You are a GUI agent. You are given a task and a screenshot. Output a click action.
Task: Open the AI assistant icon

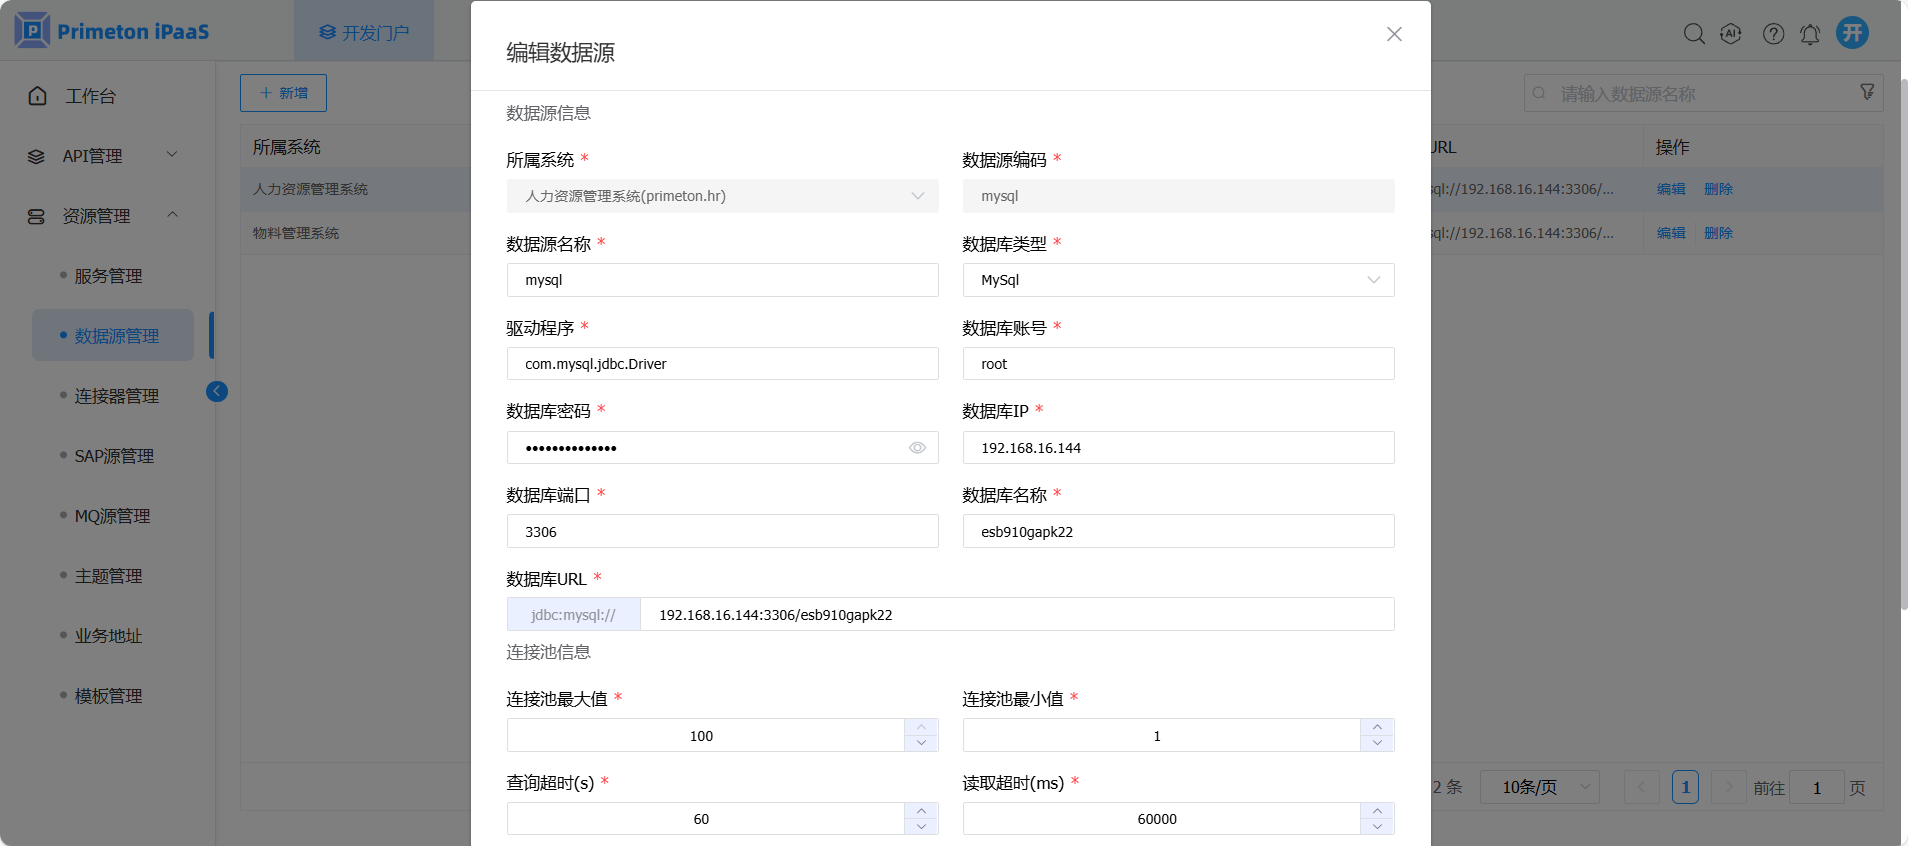coord(1731,34)
